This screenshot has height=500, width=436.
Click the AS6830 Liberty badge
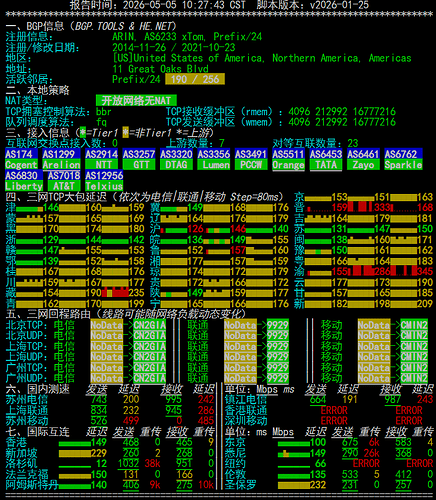pos(24,181)
